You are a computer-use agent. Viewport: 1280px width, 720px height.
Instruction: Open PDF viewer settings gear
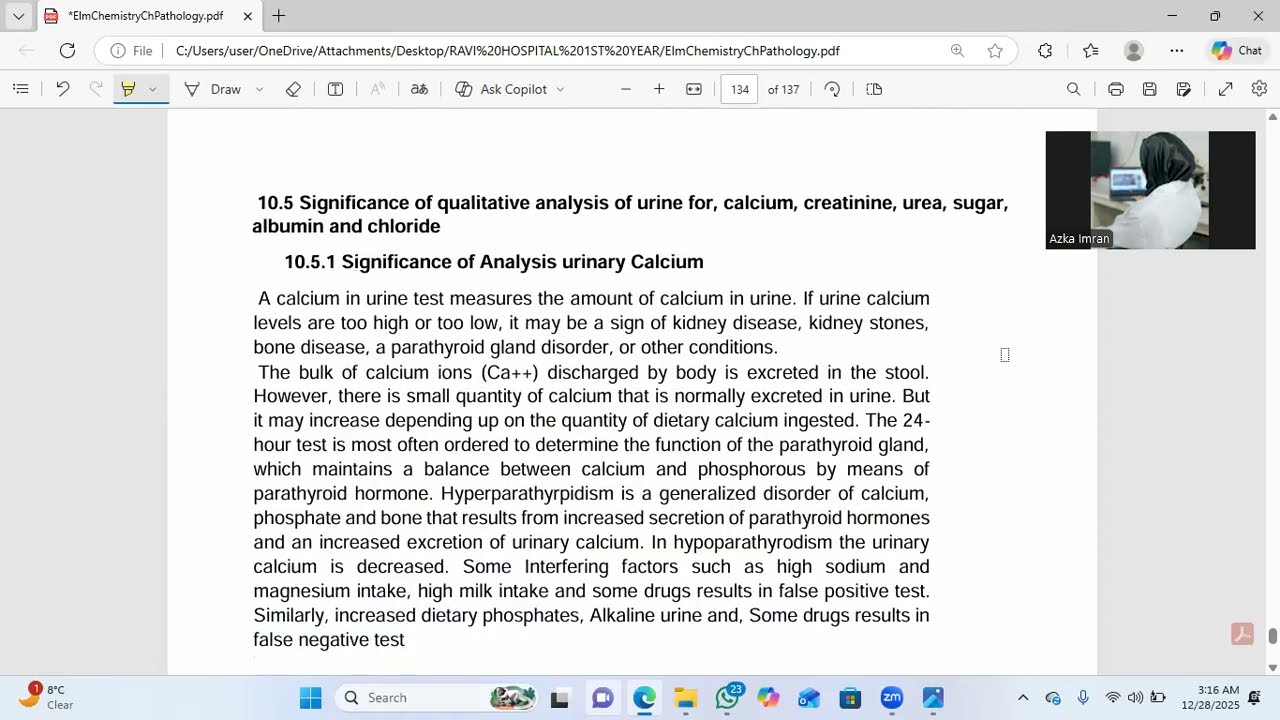pyautogui.click(x=1259, y=89)
